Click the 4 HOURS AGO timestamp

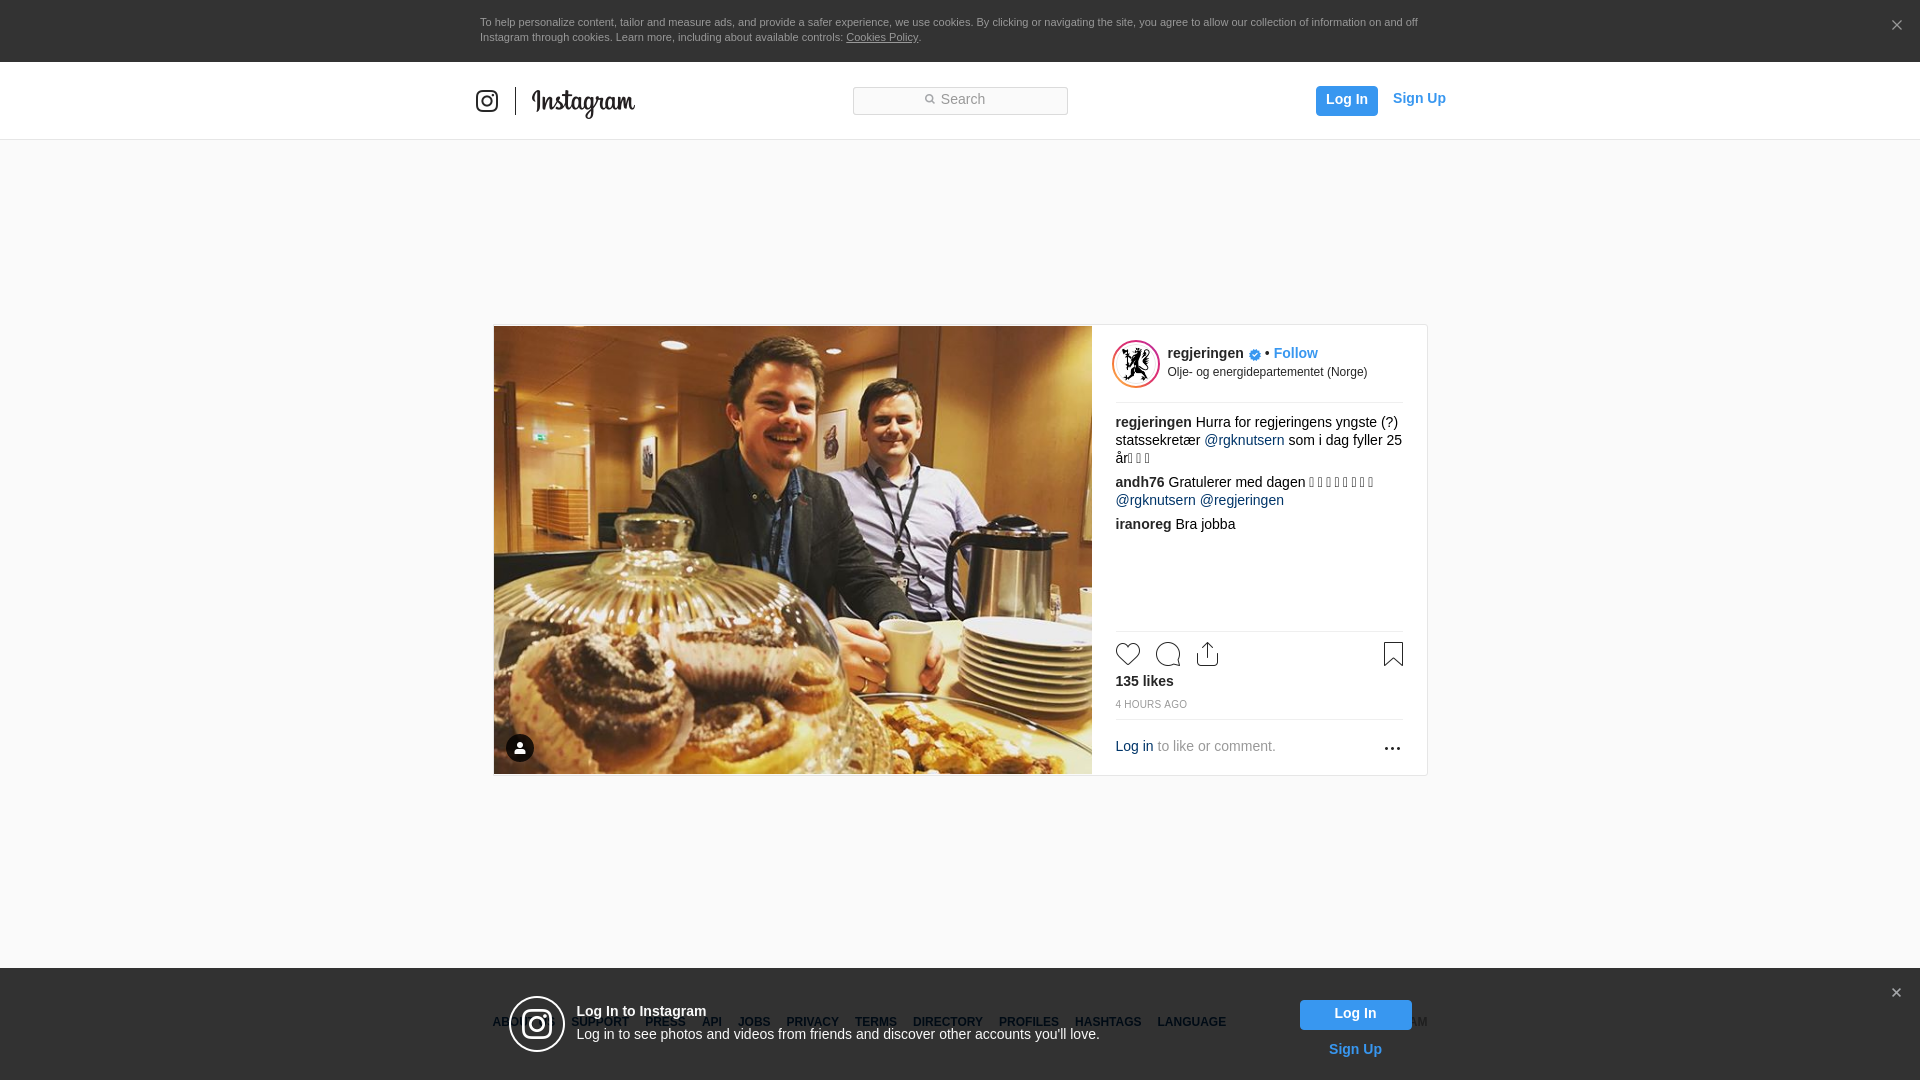click(1150, 705)
